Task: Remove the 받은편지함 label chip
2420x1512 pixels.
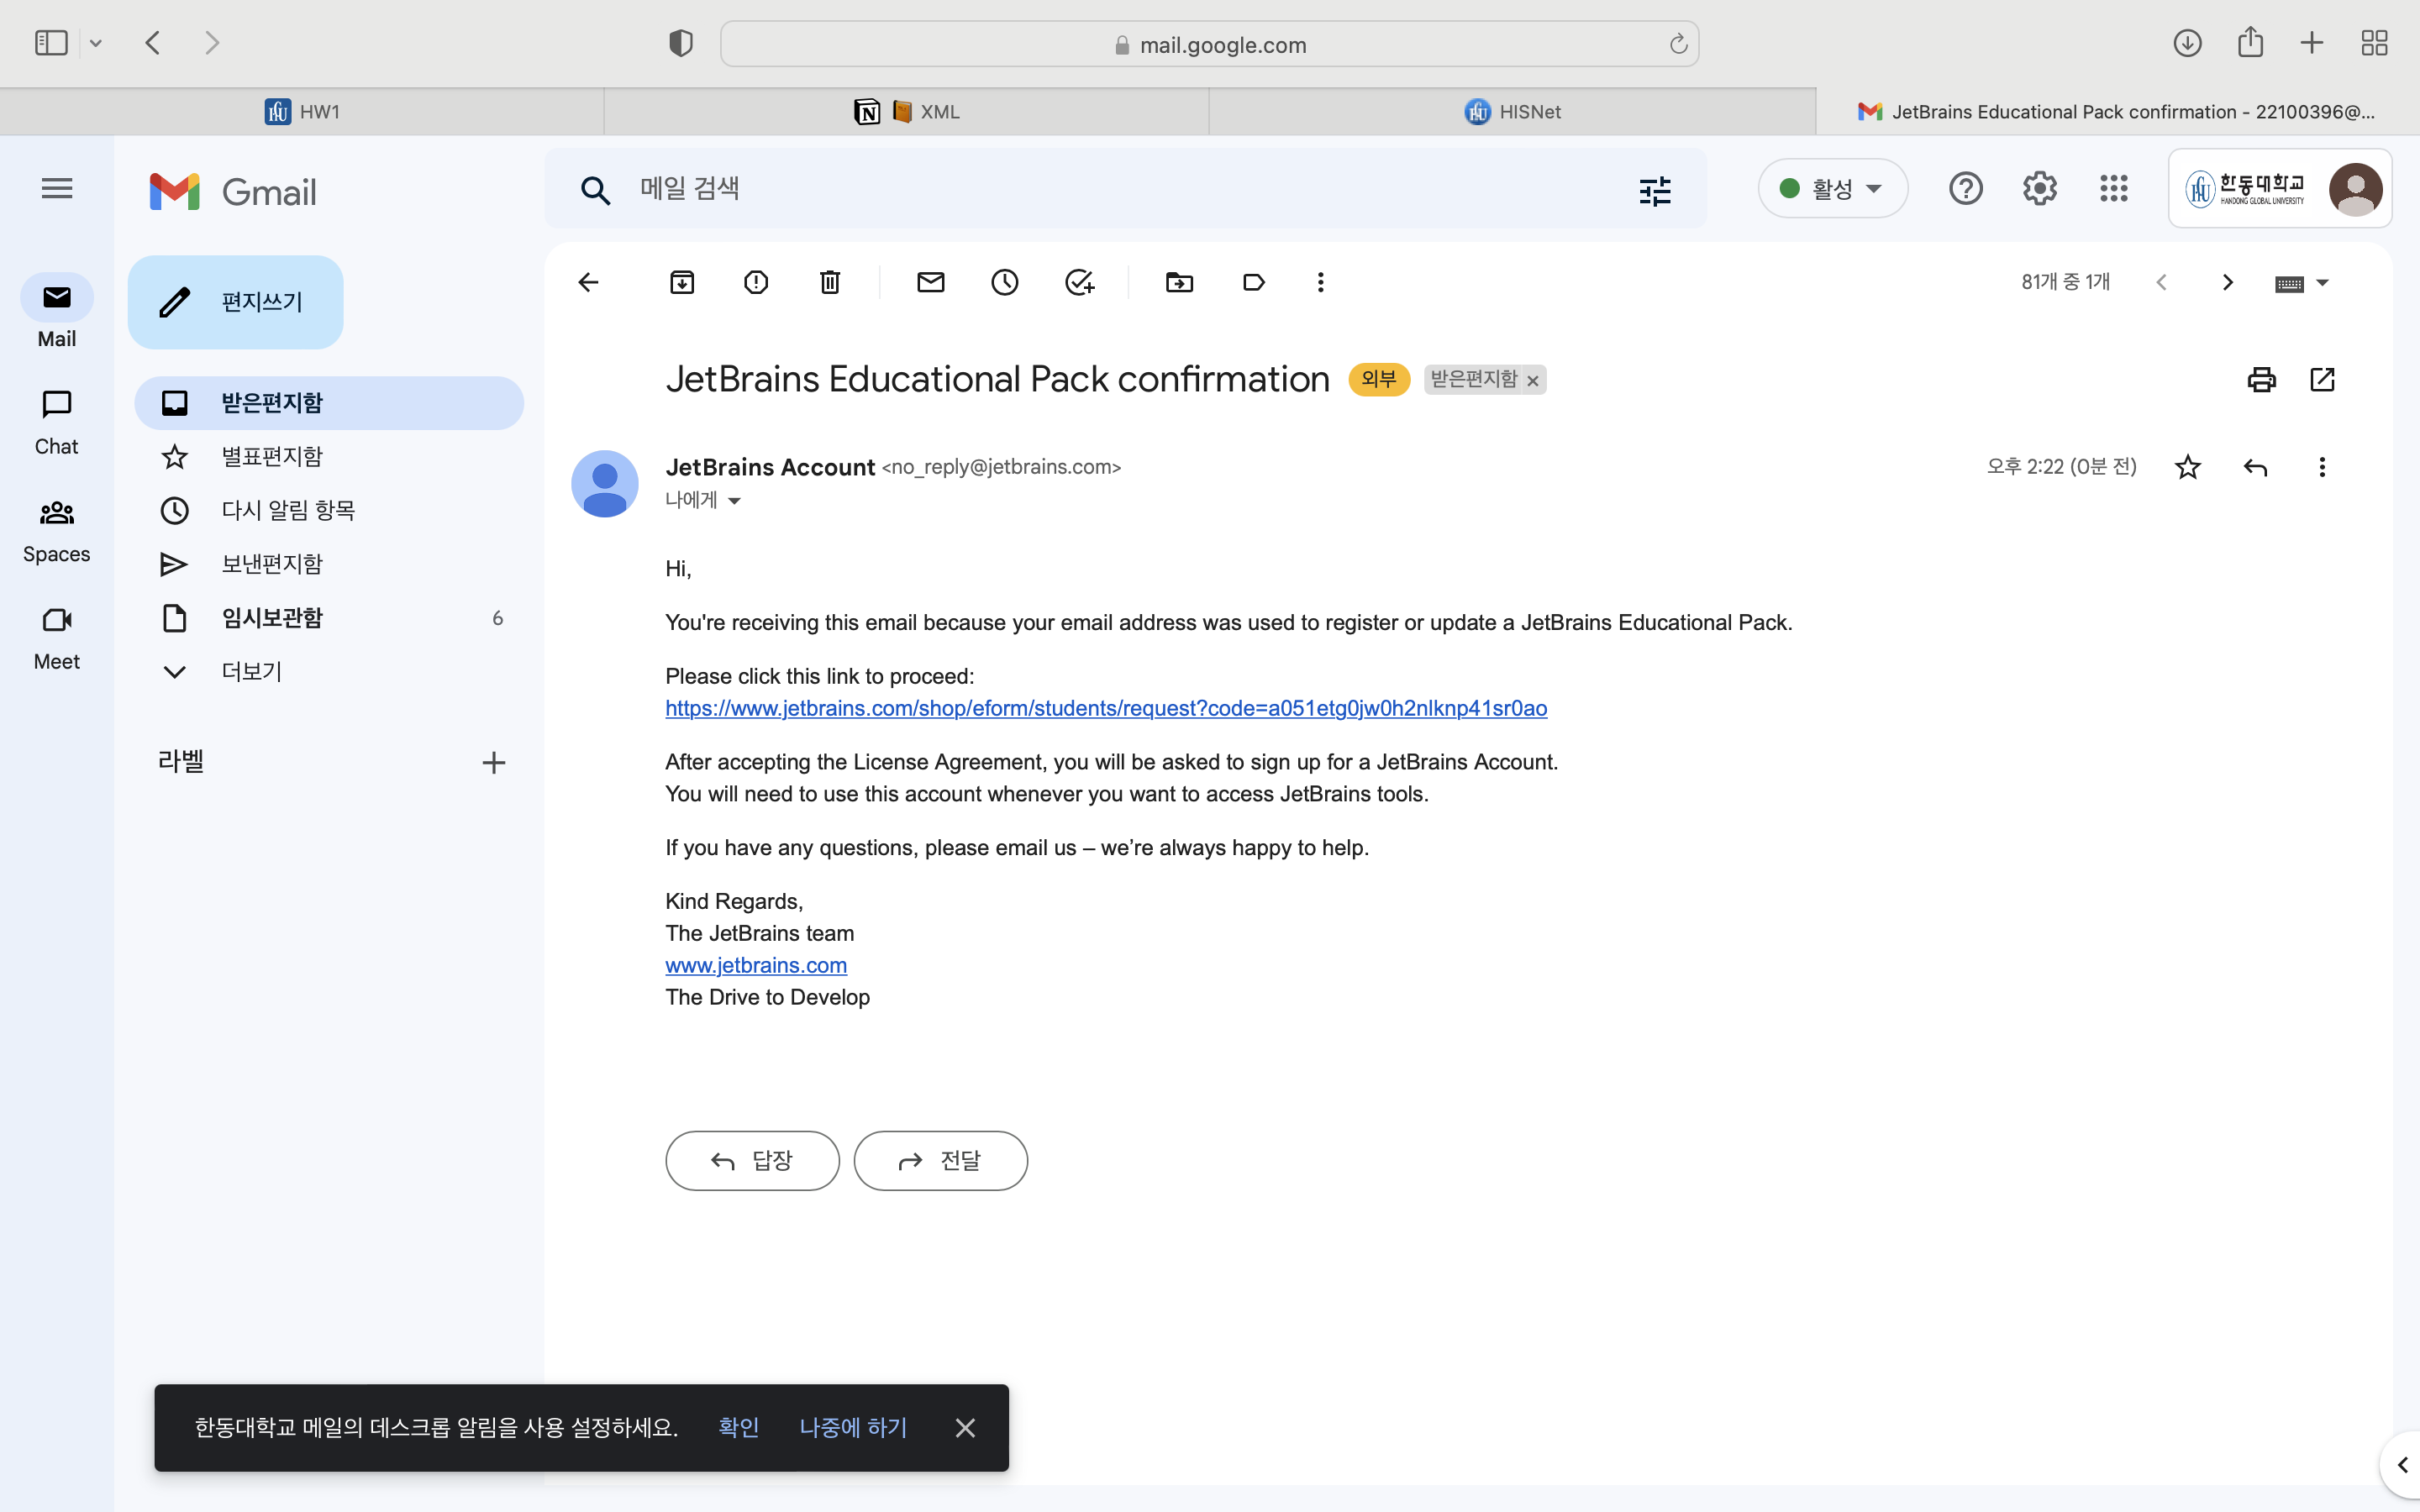Action: tap(1532, 380)
